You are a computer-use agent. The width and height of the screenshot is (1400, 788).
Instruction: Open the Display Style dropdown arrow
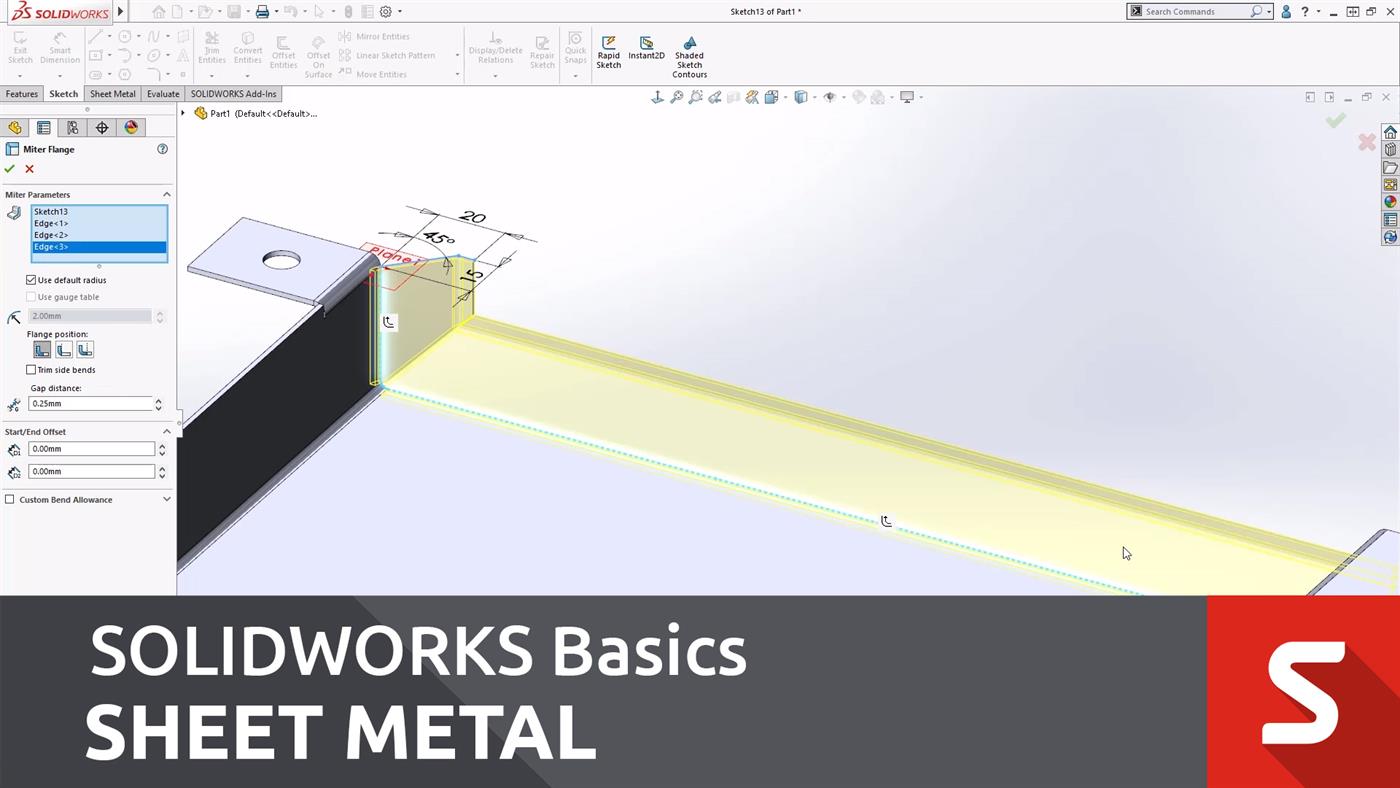tap(815, 96)
